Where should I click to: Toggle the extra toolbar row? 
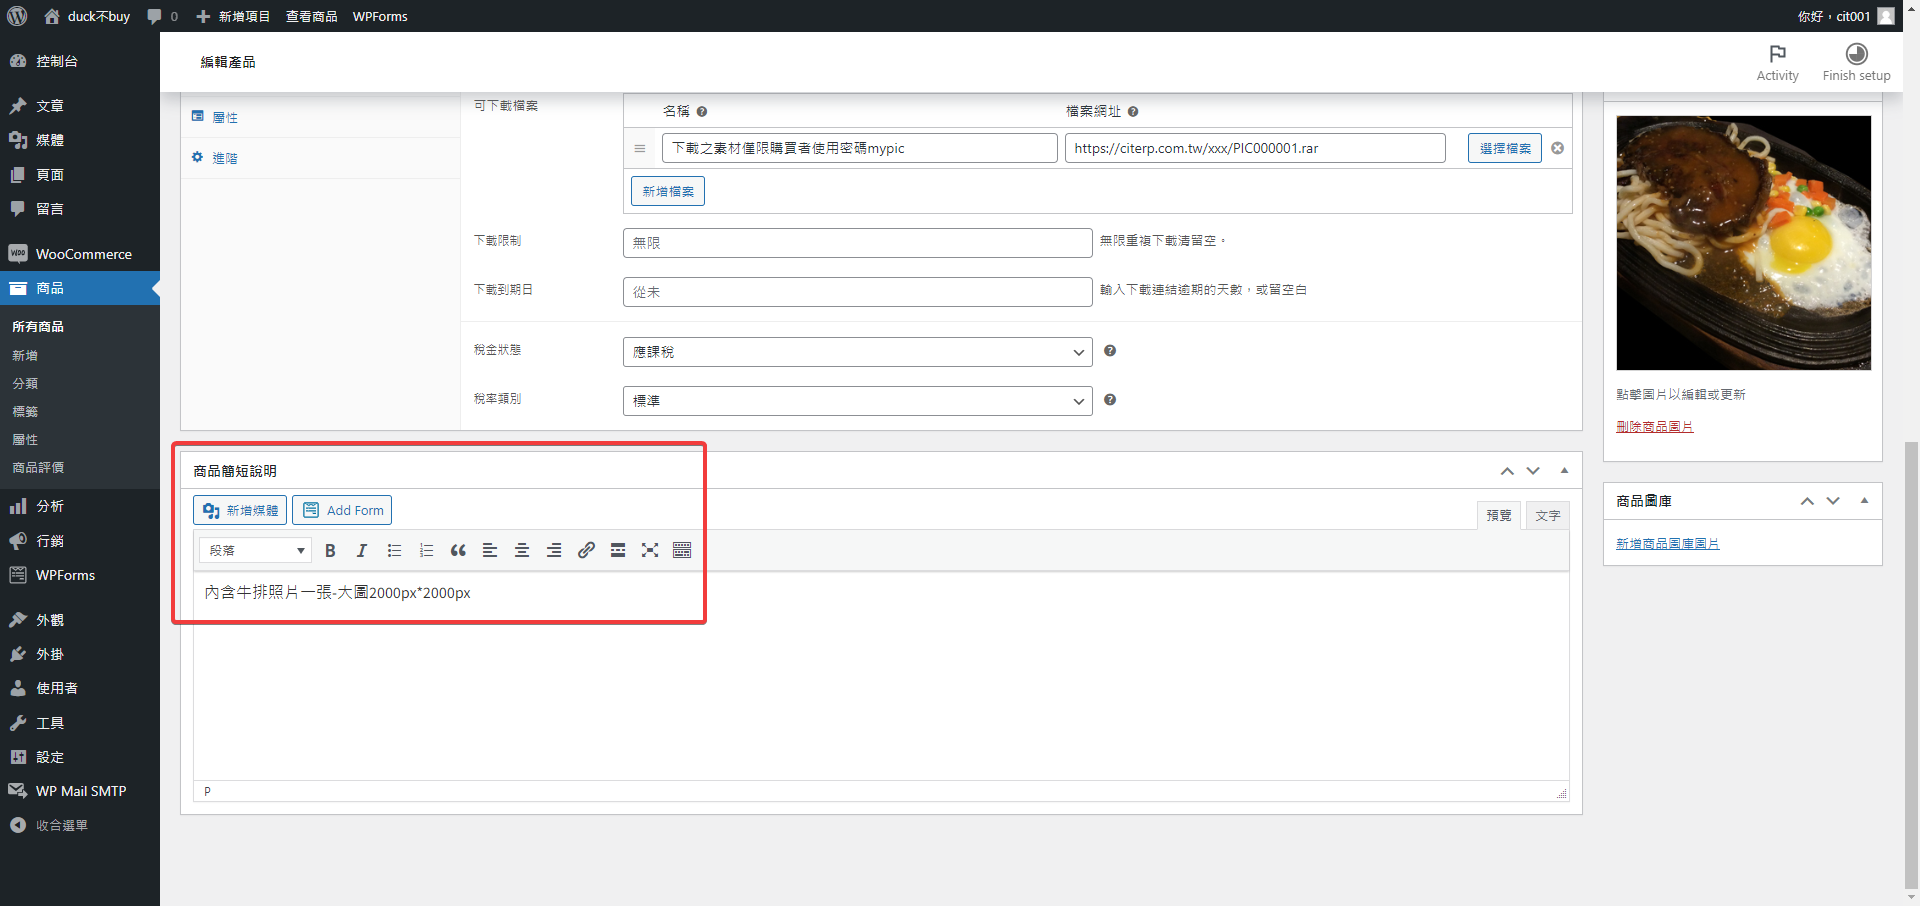(682, 551)
